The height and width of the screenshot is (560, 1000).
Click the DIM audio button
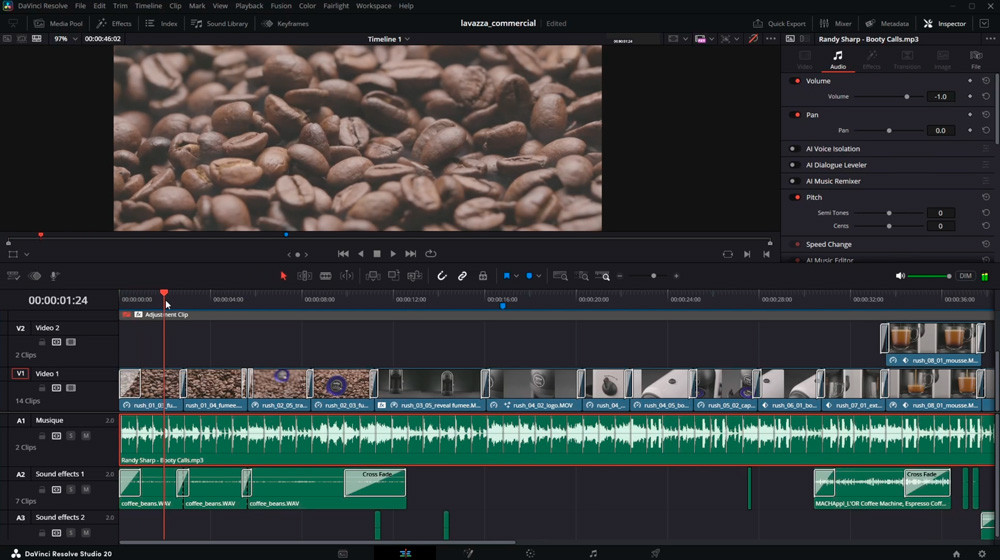coord(966,276)
